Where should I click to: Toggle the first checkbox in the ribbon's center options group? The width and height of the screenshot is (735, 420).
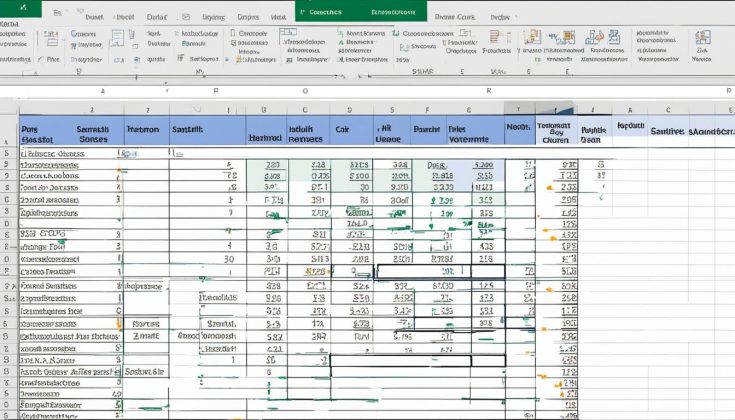coord(342,33)
